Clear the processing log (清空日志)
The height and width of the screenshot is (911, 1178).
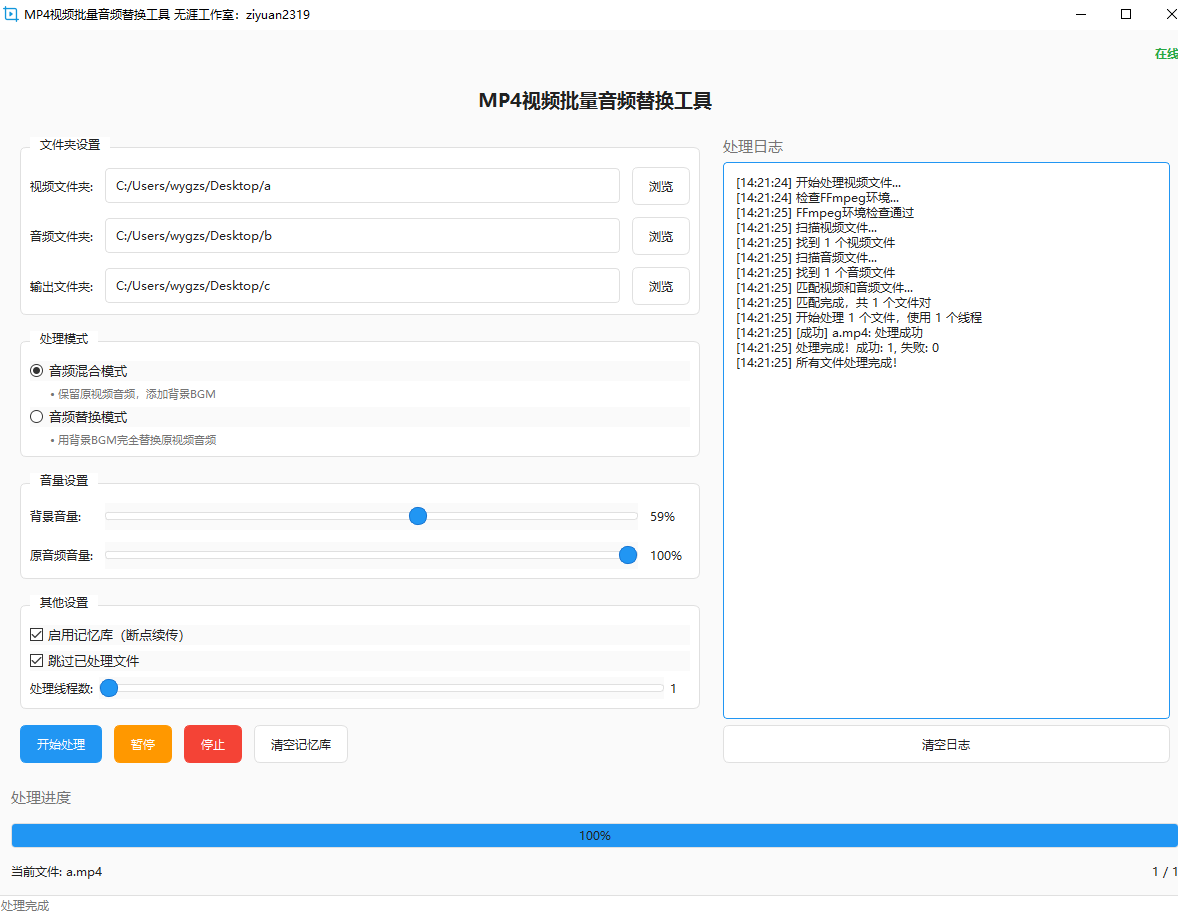click(945, 744)
